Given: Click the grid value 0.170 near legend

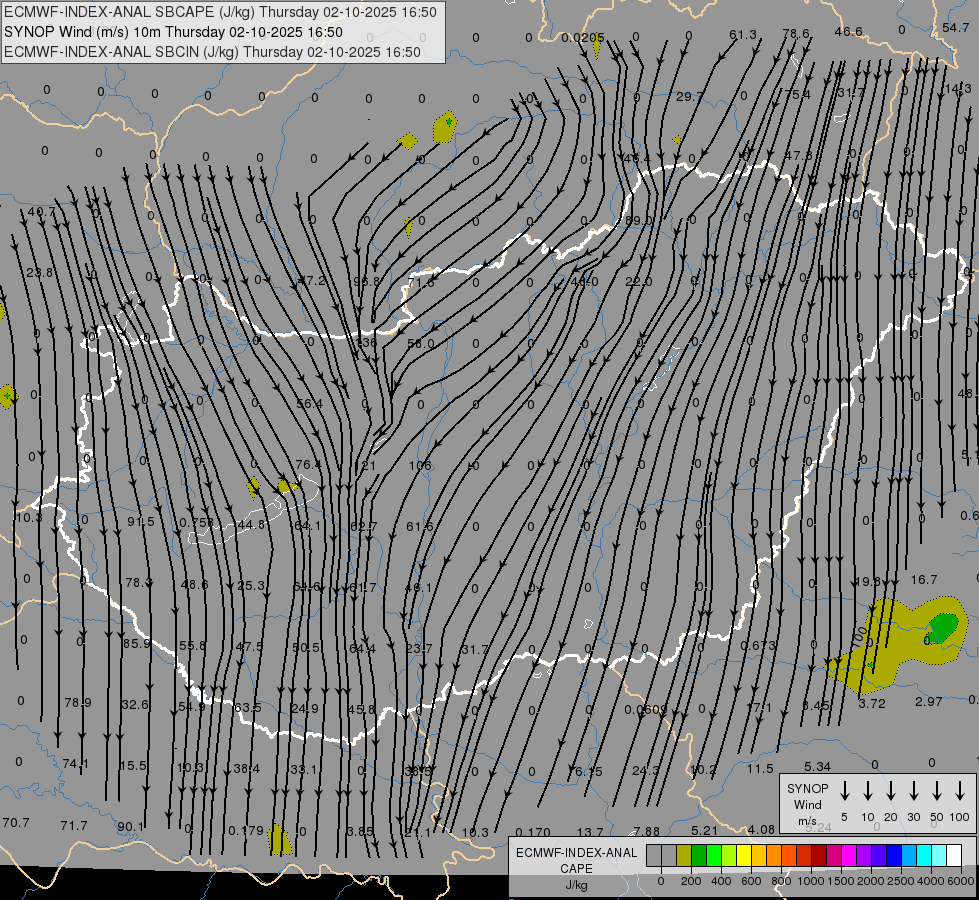Looking at the screenshot, I should coord(533,832).
